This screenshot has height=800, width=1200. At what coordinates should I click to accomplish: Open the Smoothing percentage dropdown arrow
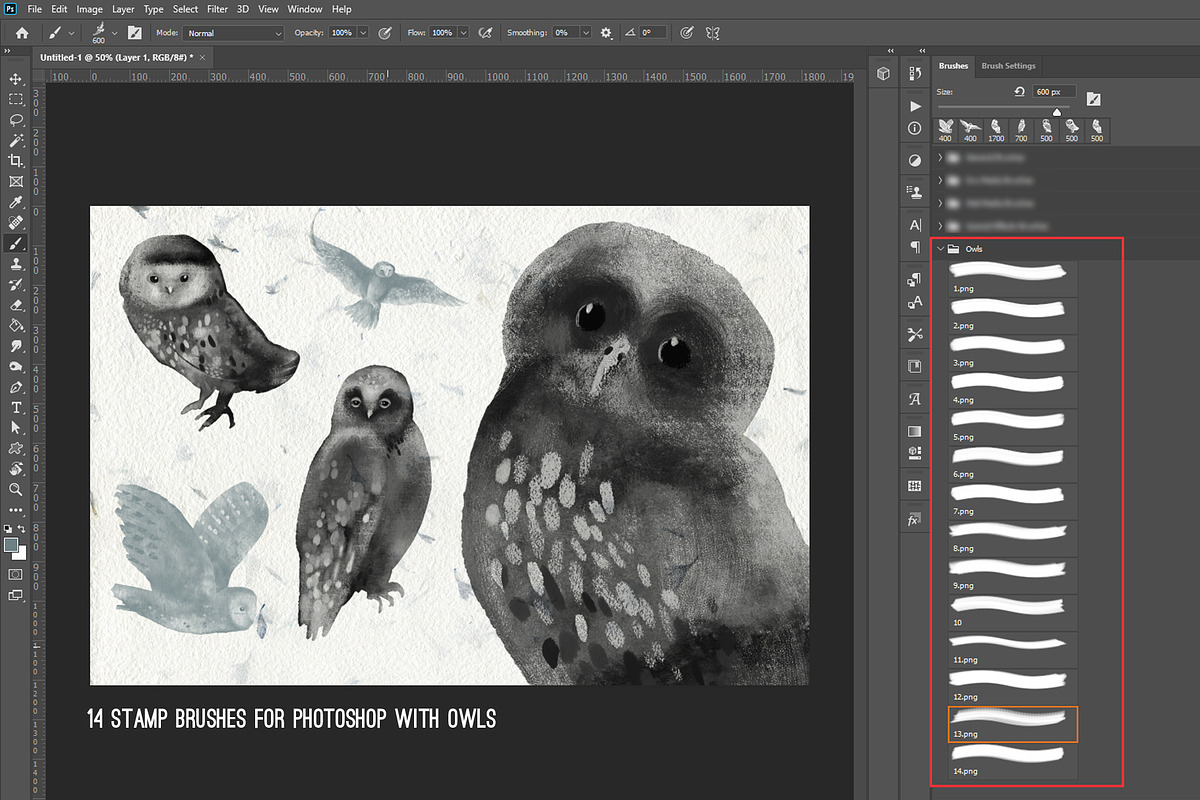(x=585, y=33)
